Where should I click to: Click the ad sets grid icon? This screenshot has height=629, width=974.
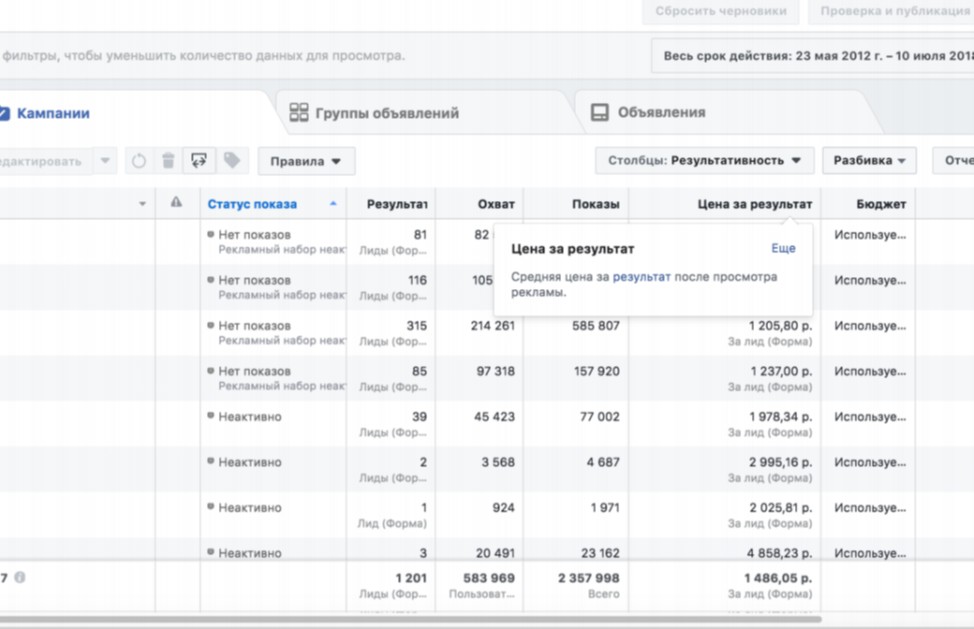point(299,113)
